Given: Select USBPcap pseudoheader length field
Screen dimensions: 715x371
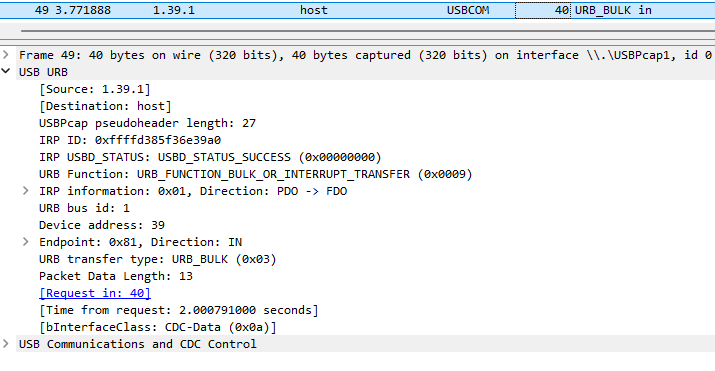Looking at the screenshot, I should (x=147, y=123).
